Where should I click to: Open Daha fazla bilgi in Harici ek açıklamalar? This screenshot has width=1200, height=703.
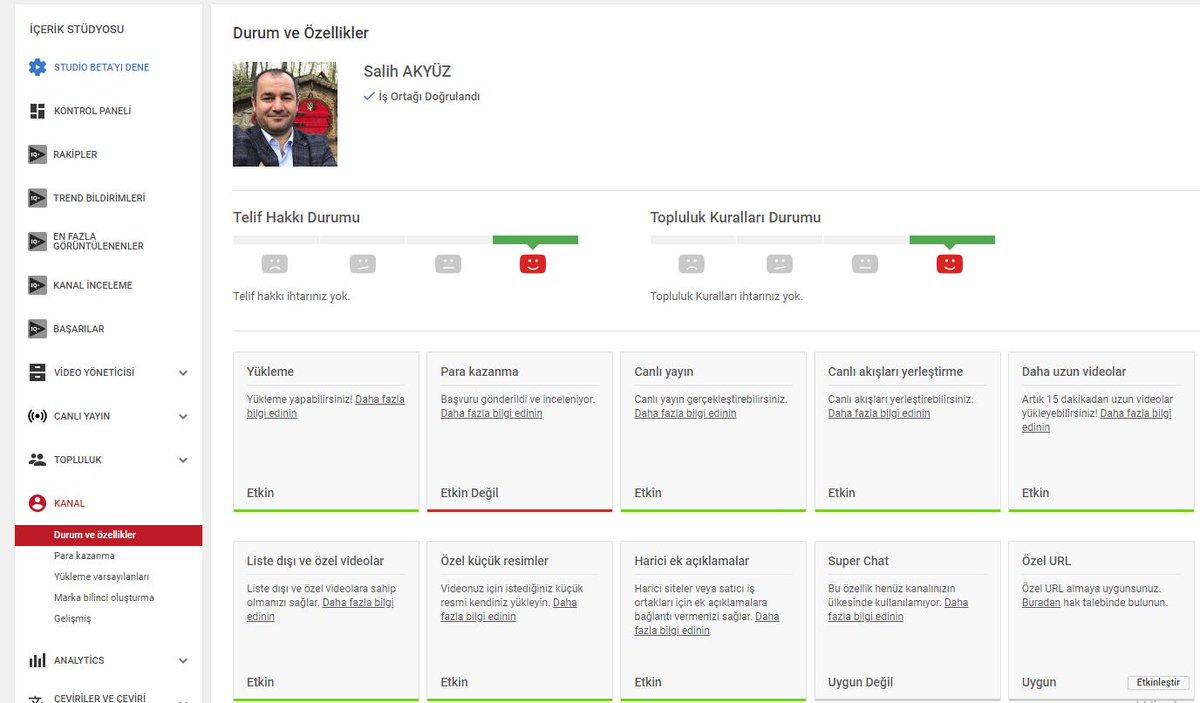point(707,624)
